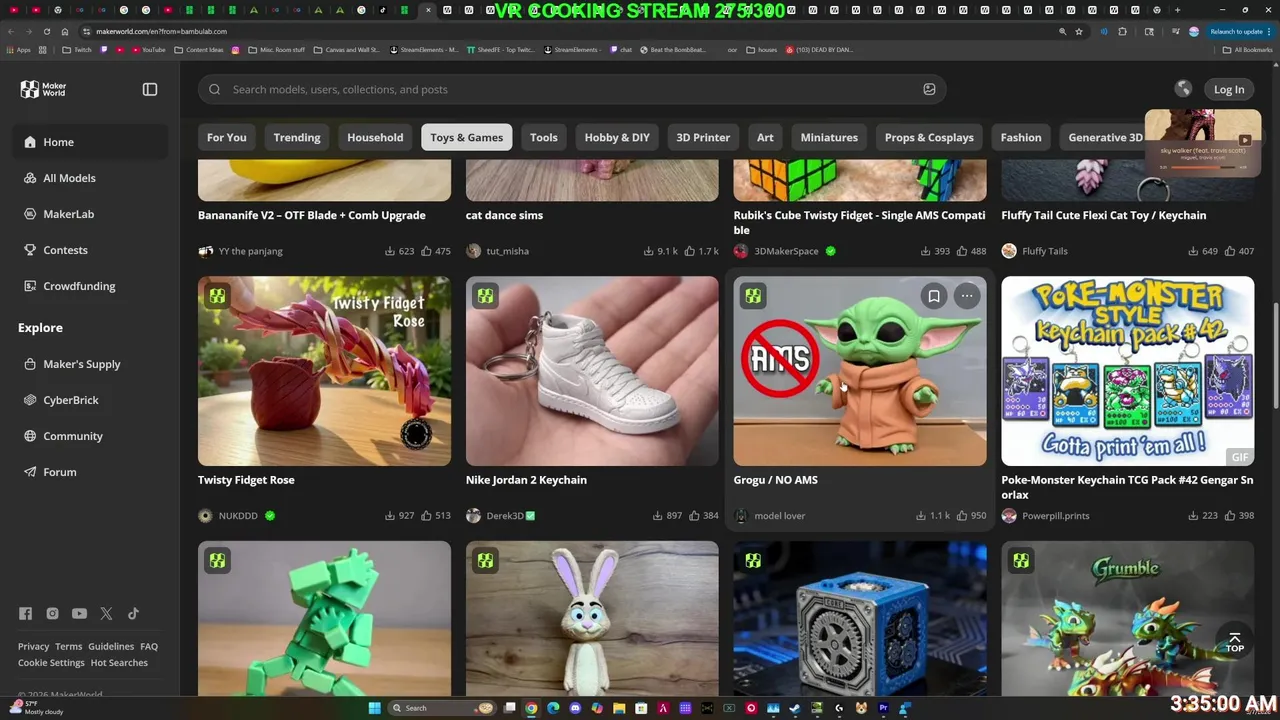Open Windows Start menu
1280x720 pixels.
[374, 708]
